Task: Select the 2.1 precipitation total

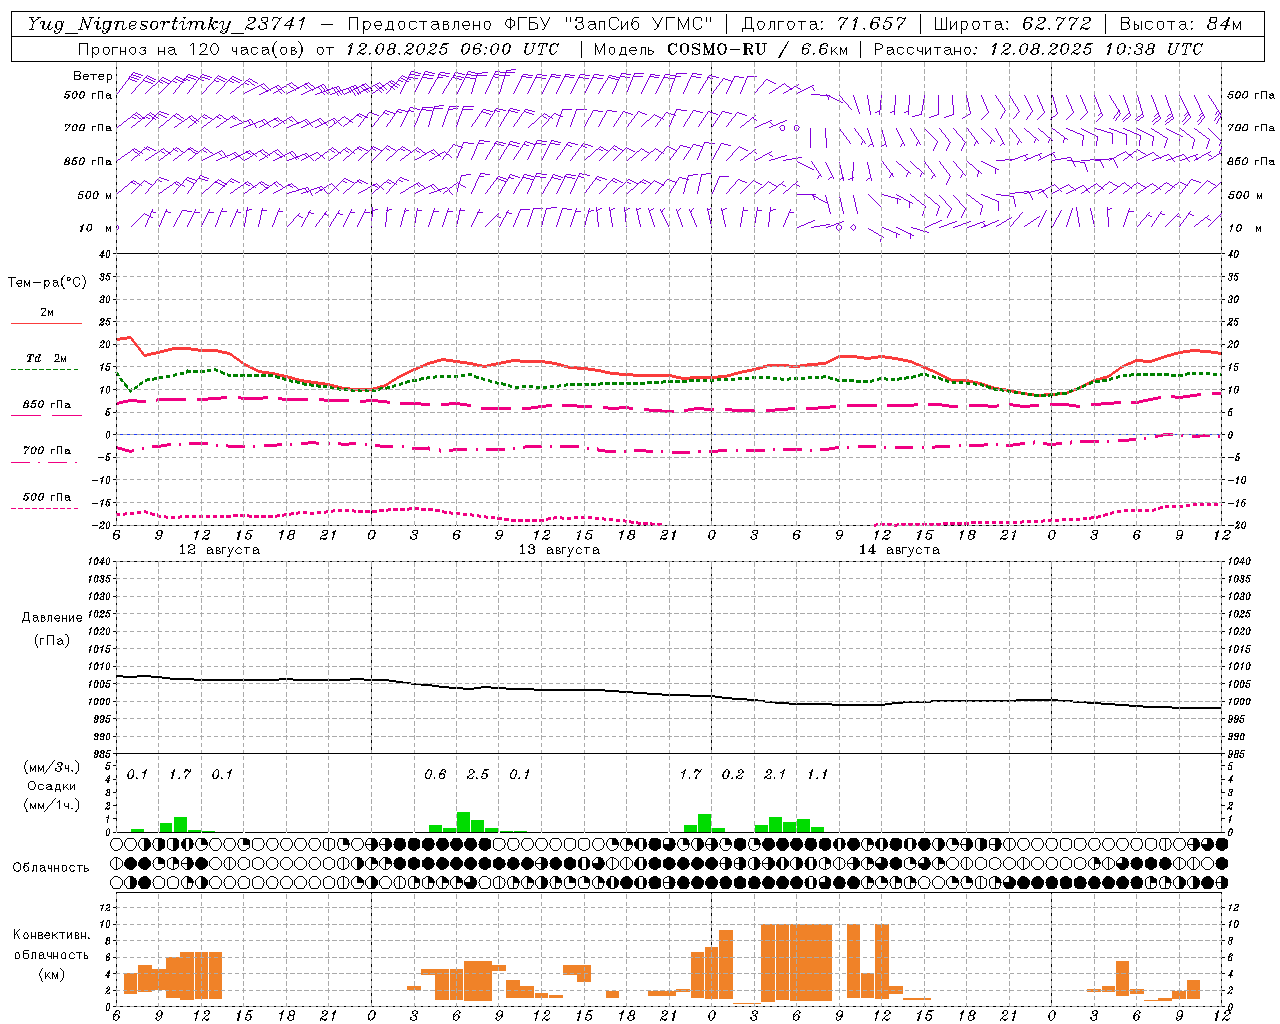Action: 775,774
